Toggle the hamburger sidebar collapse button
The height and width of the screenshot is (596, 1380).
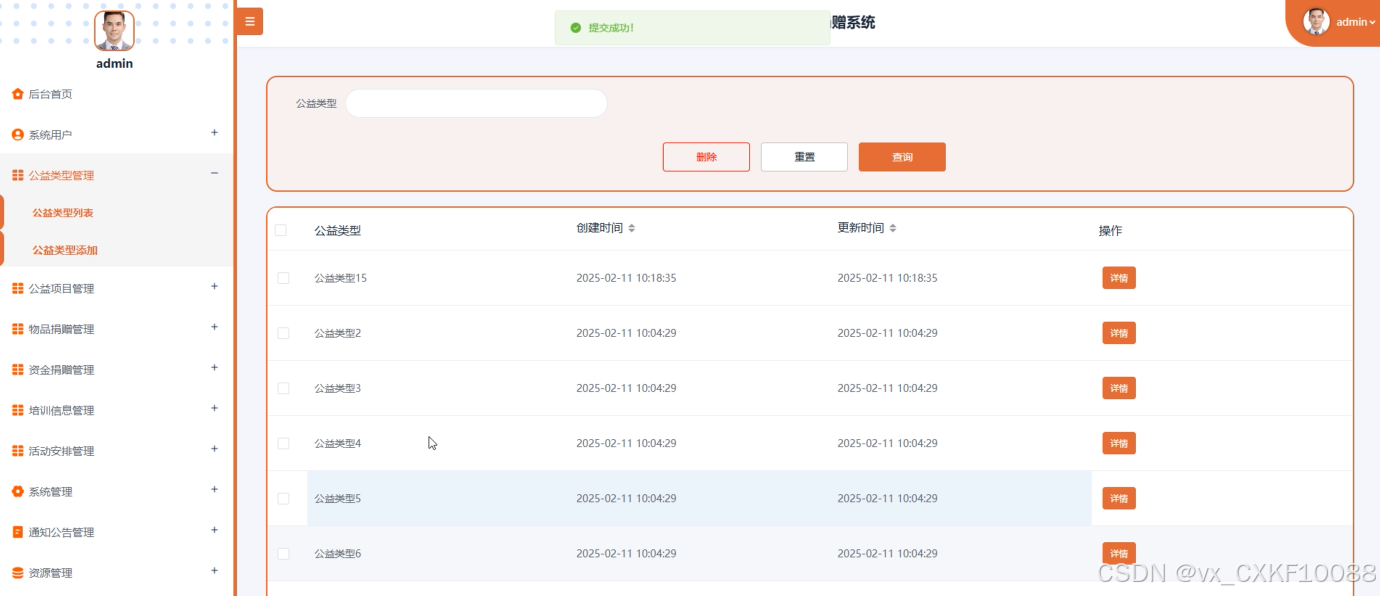[250, 21]
